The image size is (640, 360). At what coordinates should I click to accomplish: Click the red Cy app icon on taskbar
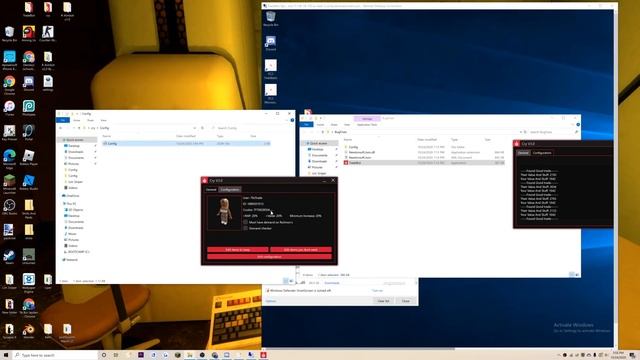pyautogui.click(x=263, y=355)
